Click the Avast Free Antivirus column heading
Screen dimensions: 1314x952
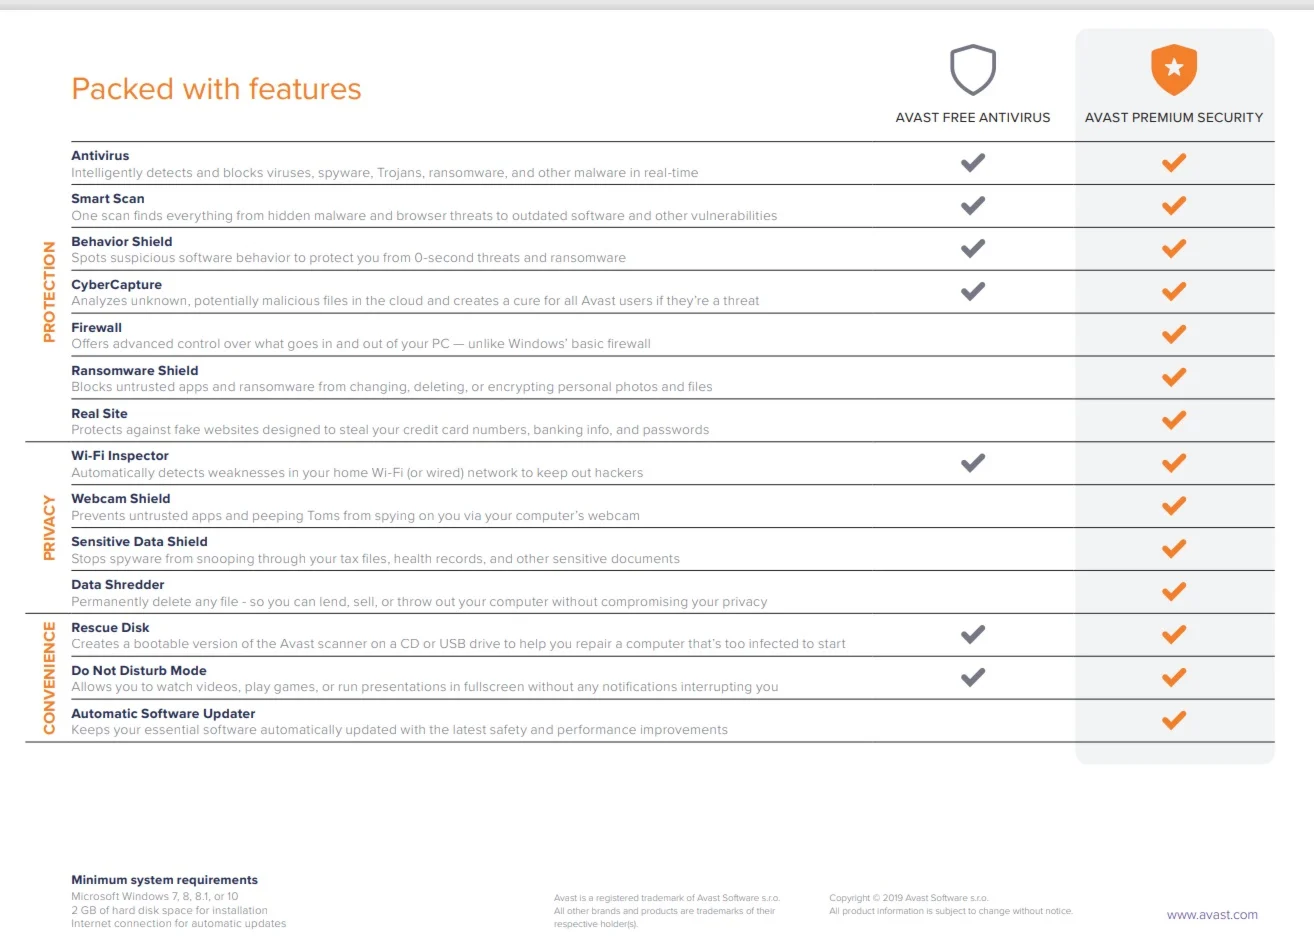[973, 118]
